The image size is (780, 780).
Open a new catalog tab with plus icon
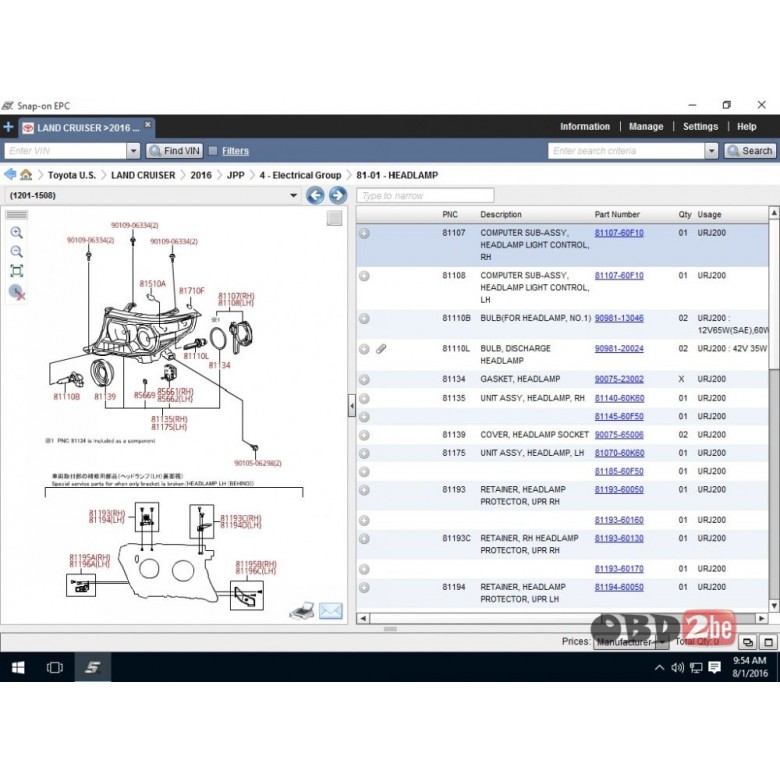(8, 127)
